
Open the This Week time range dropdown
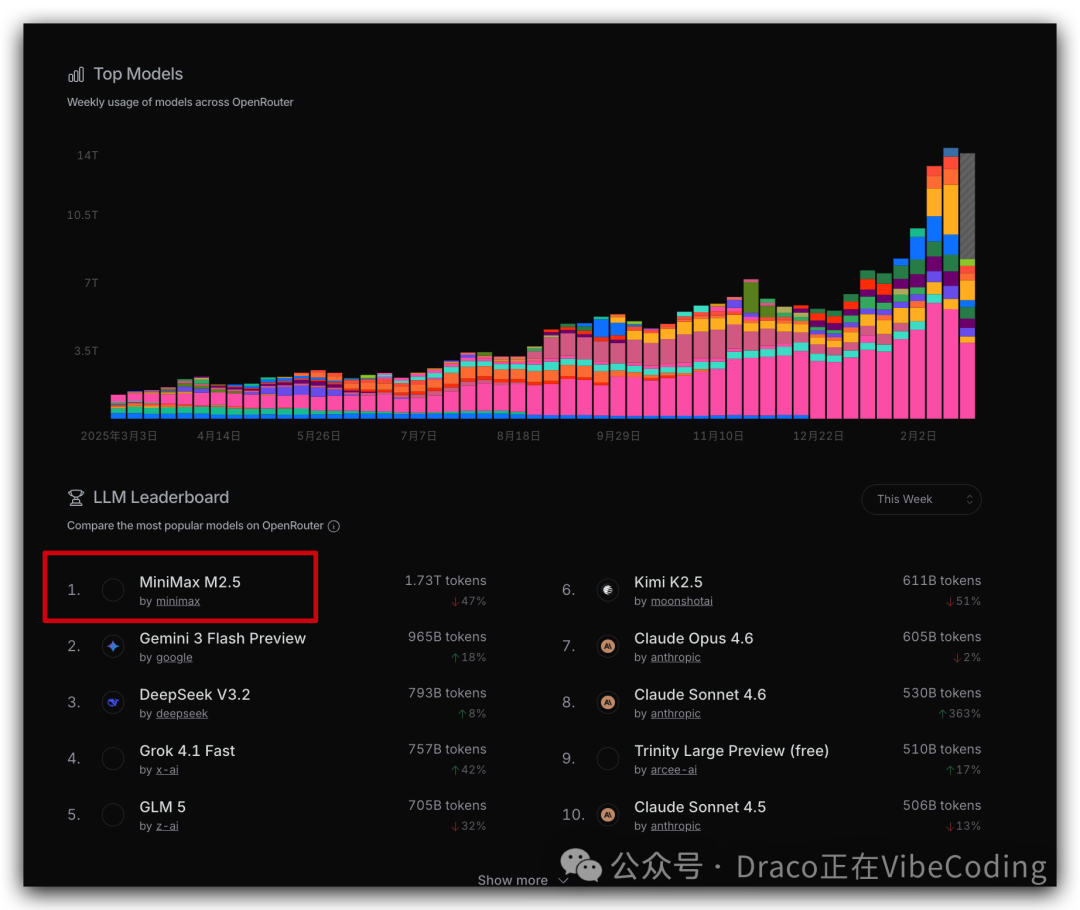(921, 499)
